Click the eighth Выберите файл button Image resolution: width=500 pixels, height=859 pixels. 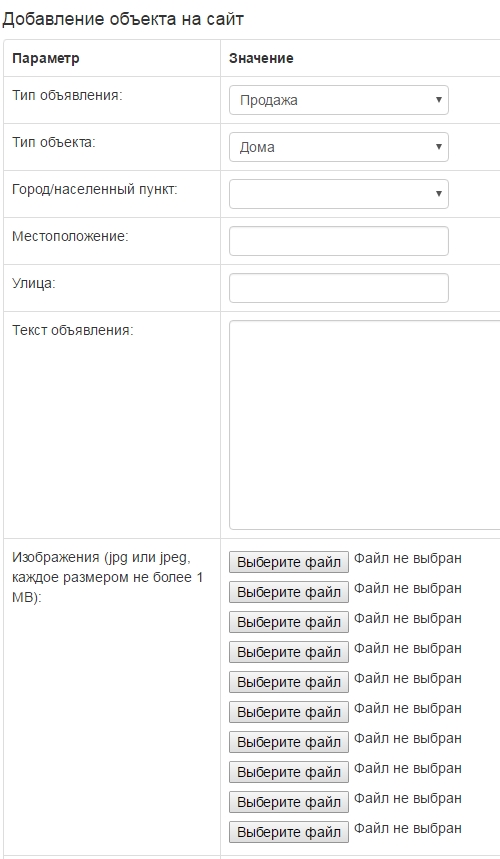pyautogui.click(x=289, y=772)
